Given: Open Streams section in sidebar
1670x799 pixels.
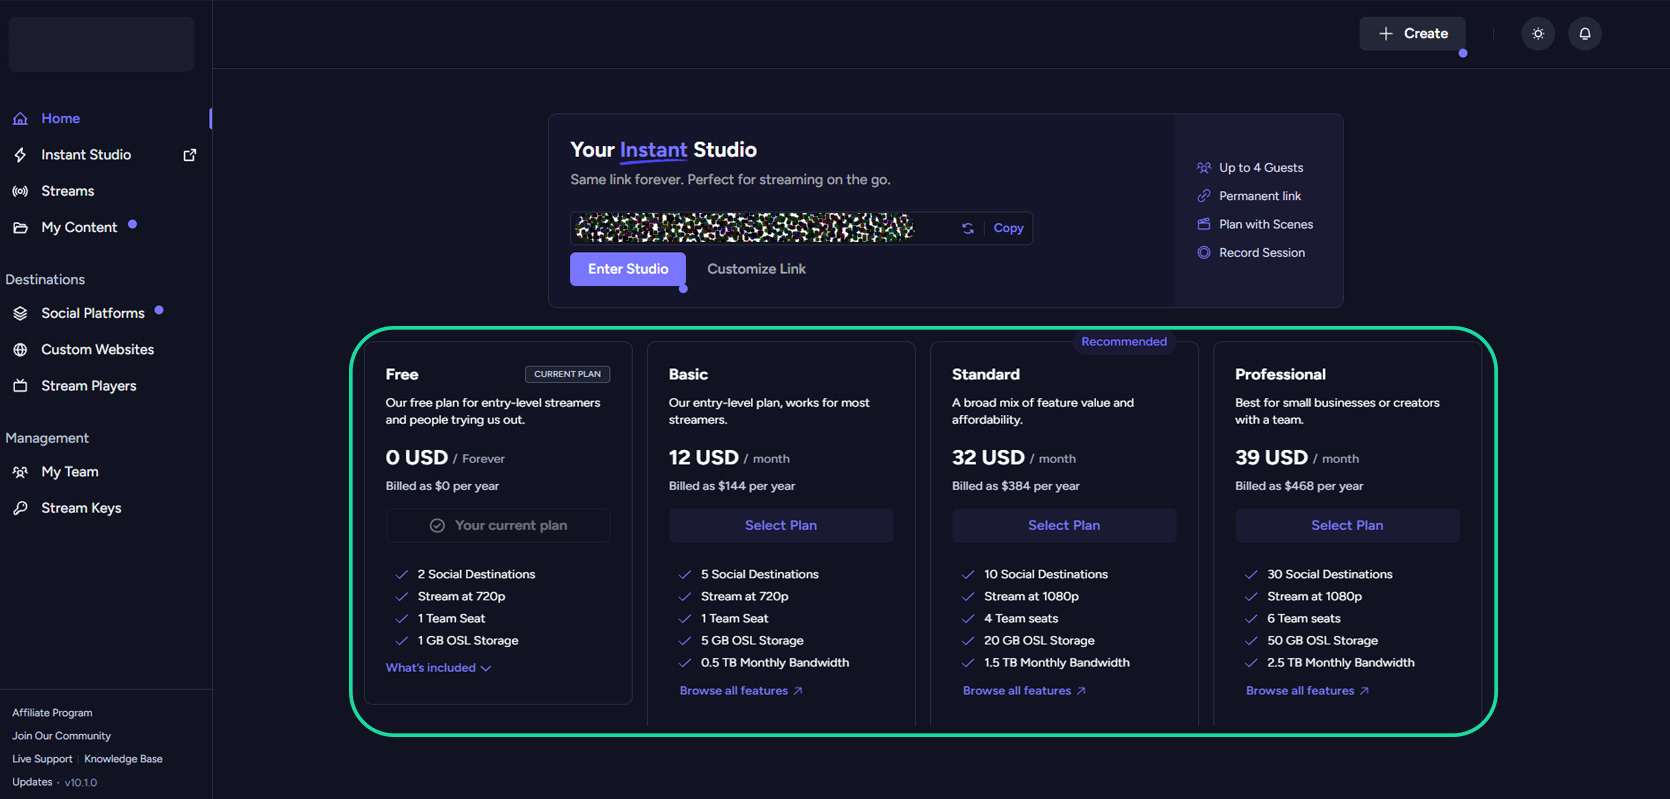Looking at the screenshot, I should click(x=67, y=191).
